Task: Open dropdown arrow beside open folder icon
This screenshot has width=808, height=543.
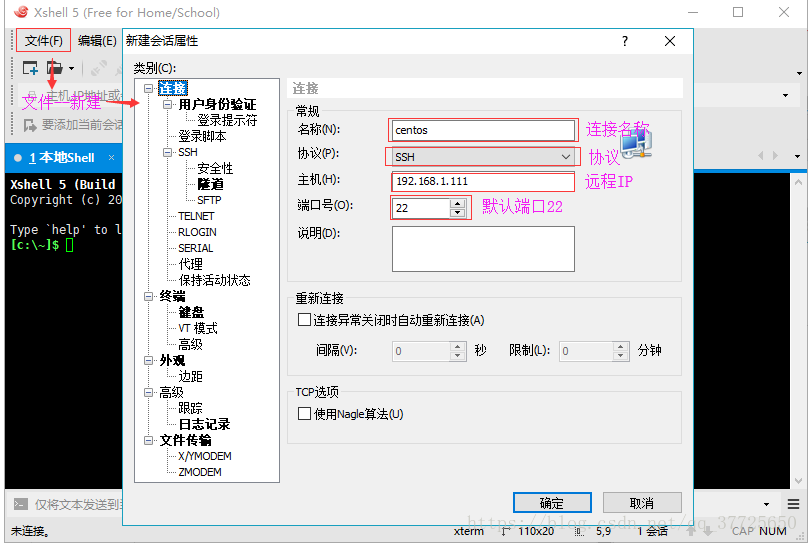Action: 71,69
